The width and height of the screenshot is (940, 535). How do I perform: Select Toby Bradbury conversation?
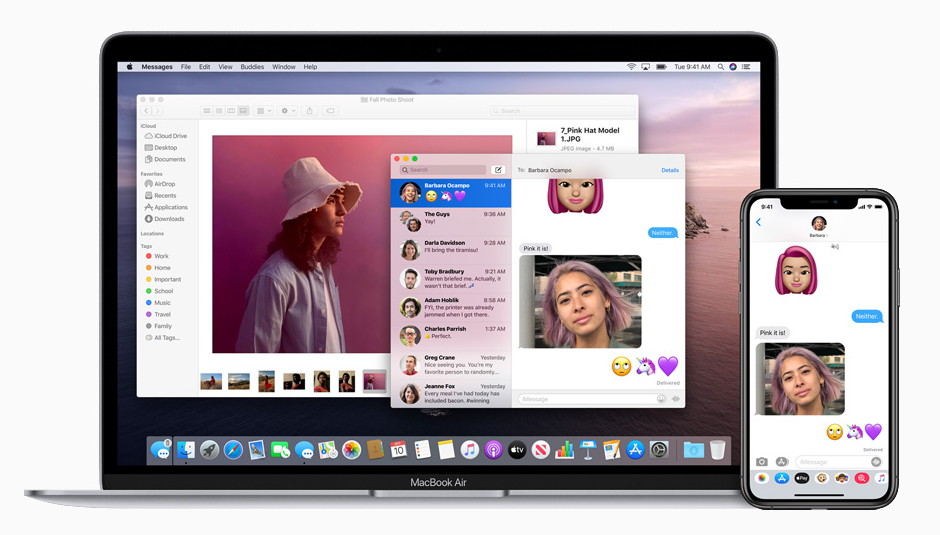tap(451, 279)
